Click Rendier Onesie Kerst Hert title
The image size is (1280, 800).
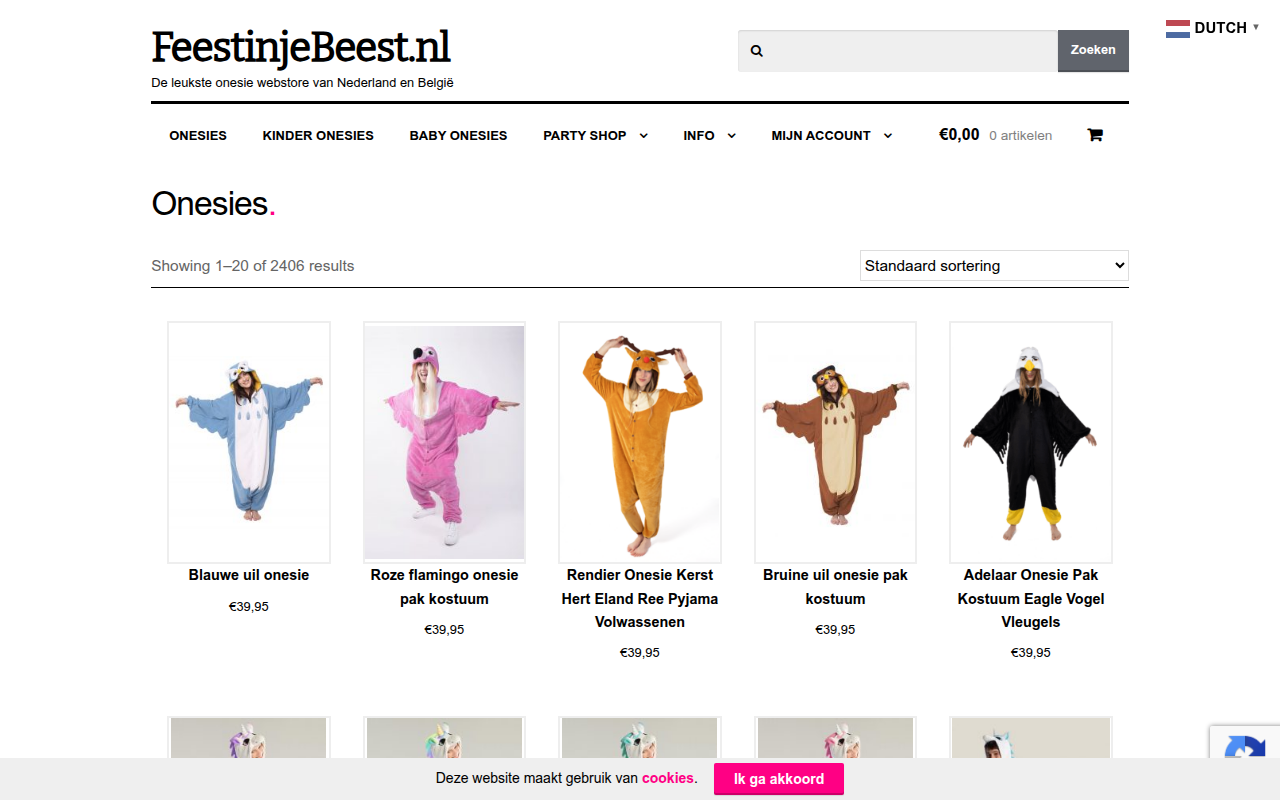(x=640, y=598)
